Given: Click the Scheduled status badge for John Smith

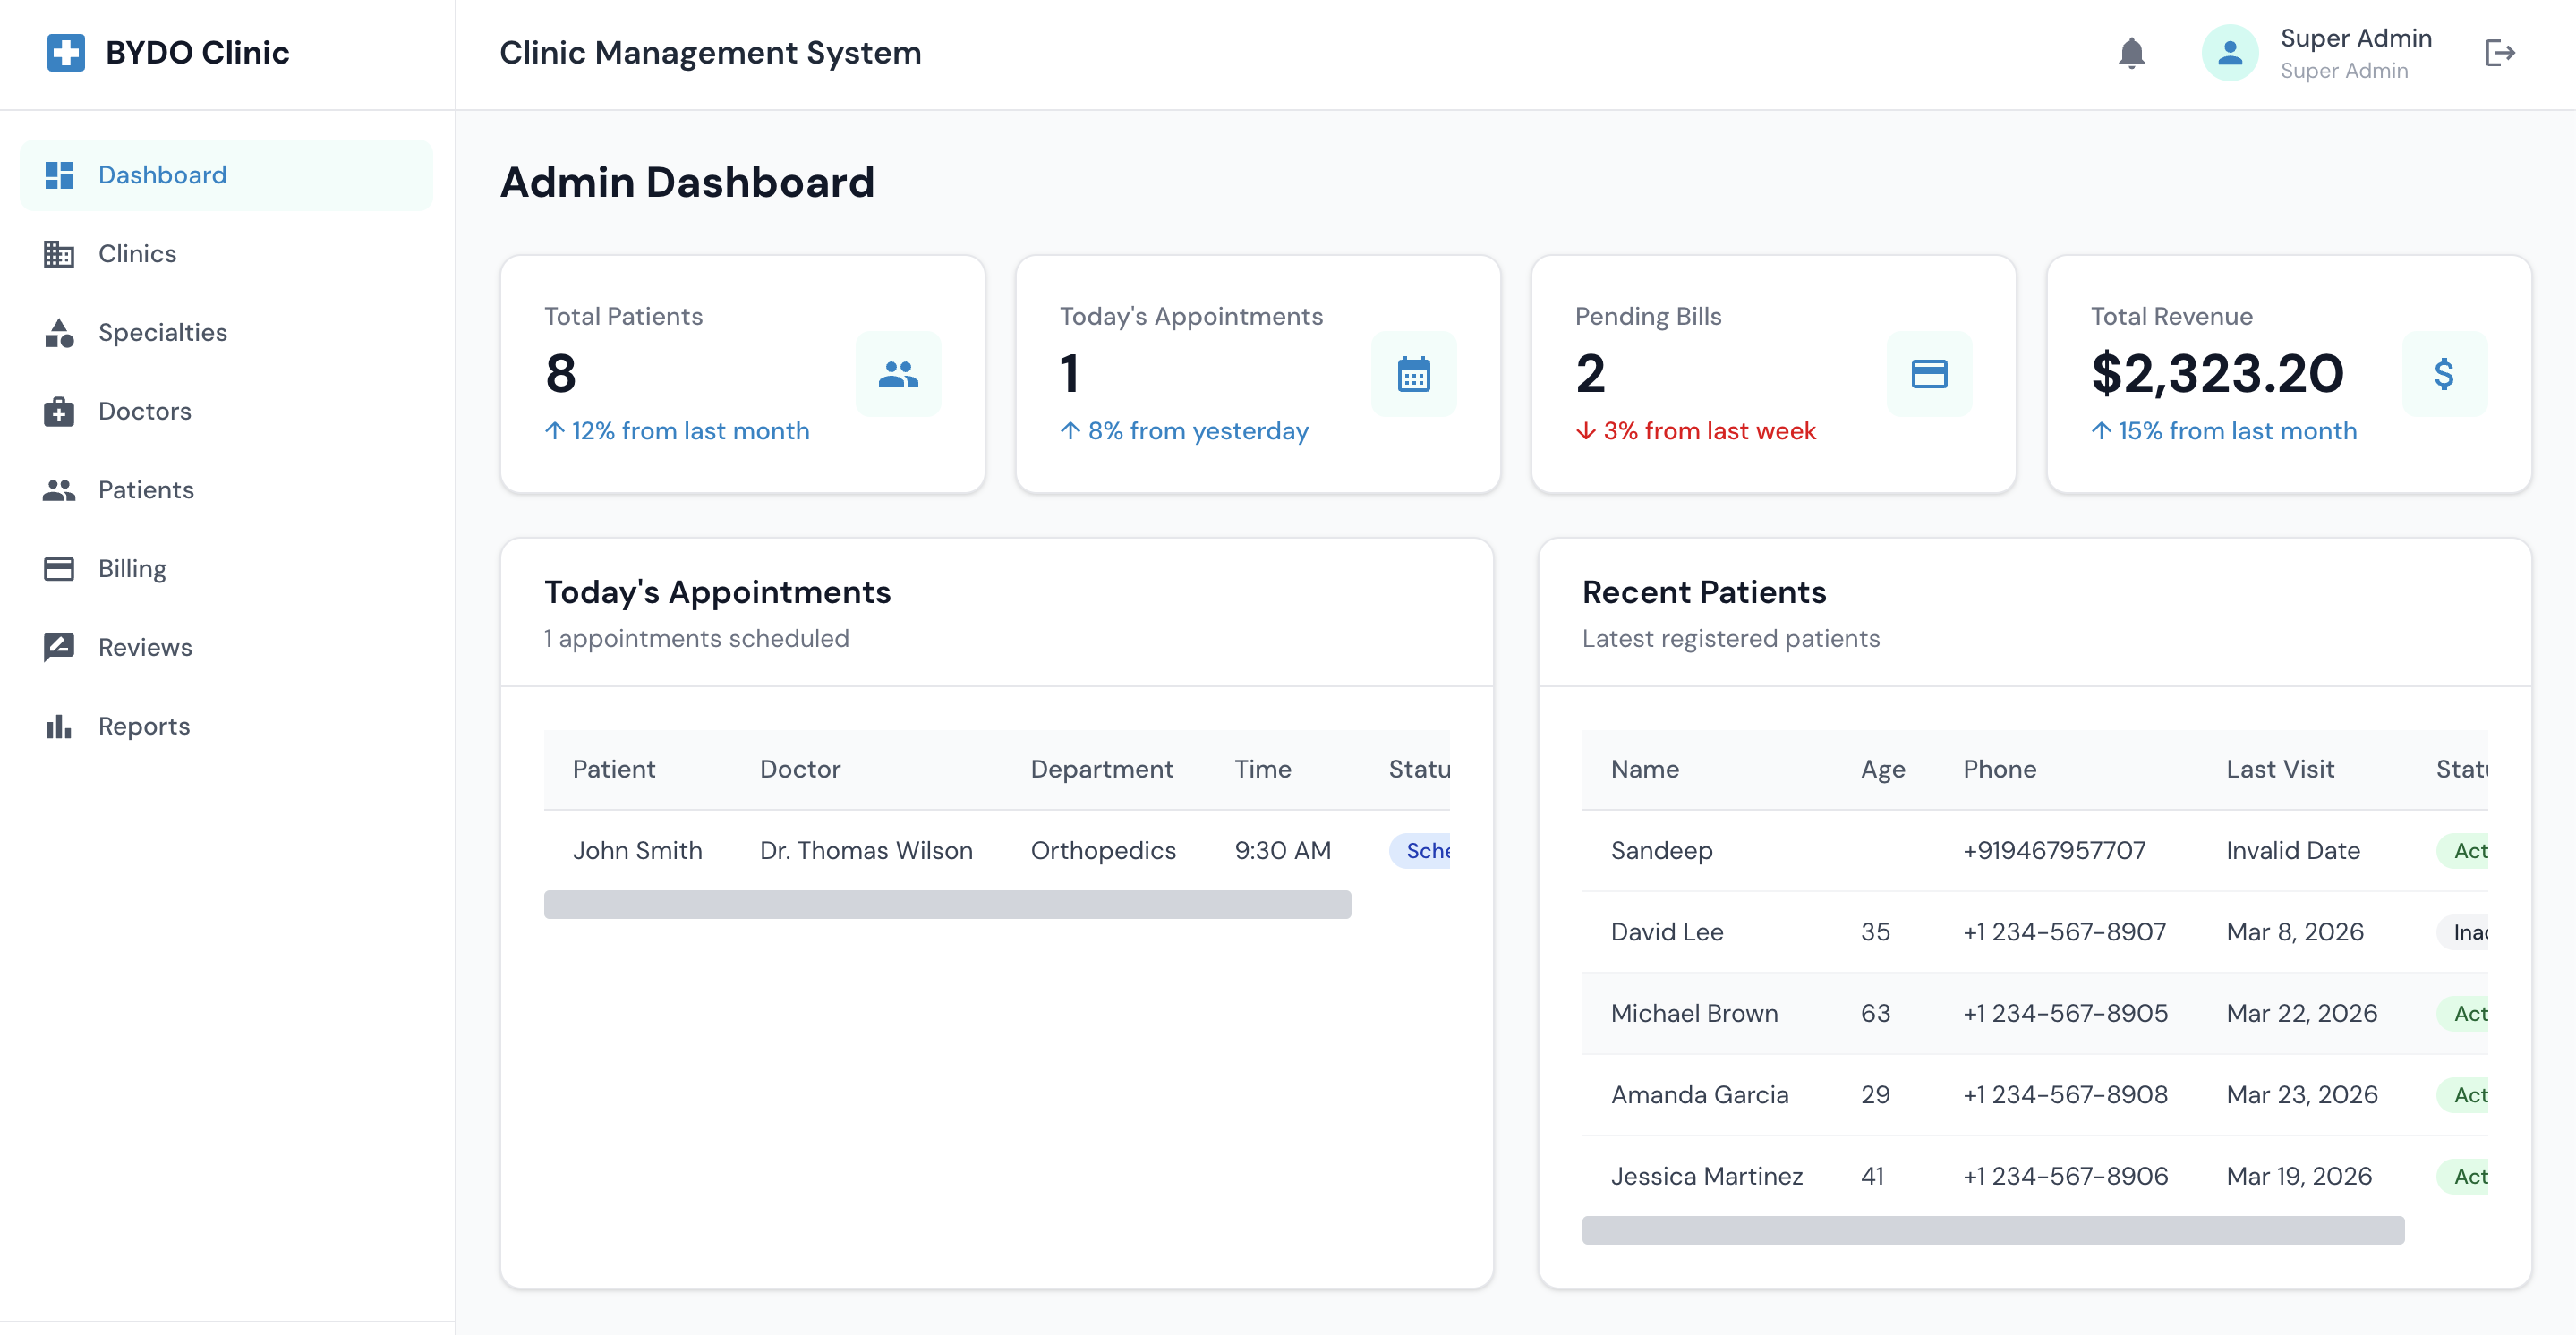Looking at the screenshot, I should point(1420,851).
